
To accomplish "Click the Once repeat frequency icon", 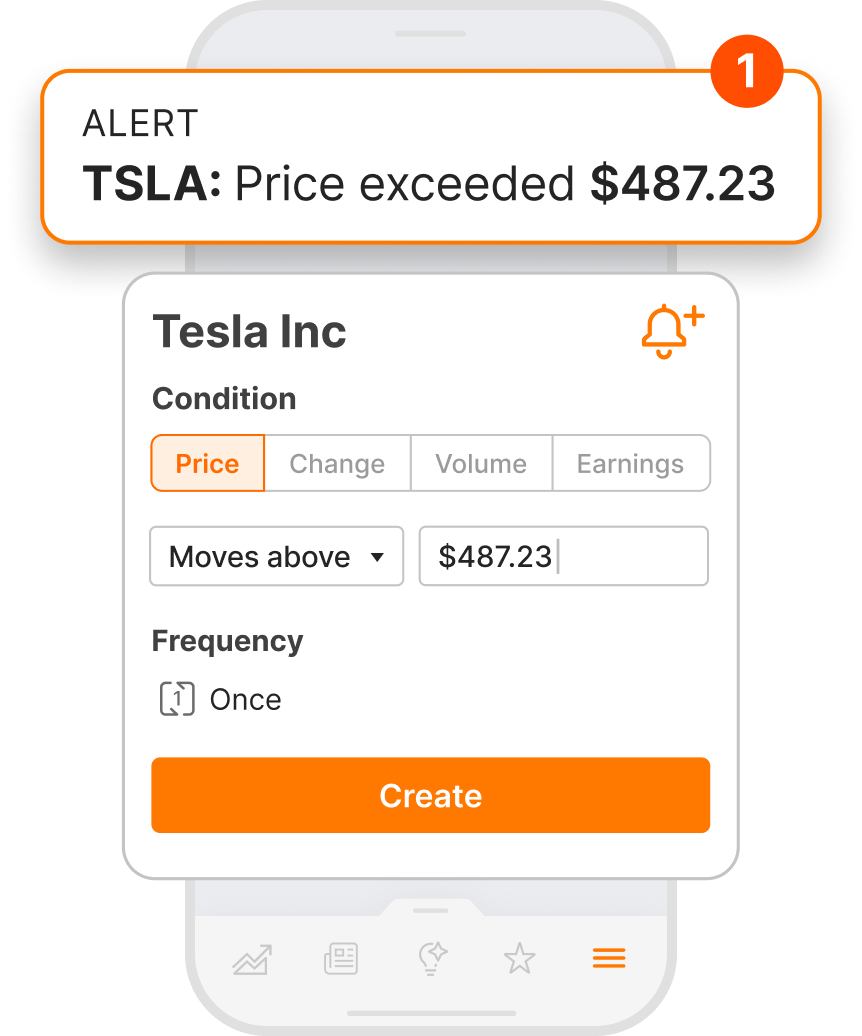I will pyautogui.click(x=176, y=699).
